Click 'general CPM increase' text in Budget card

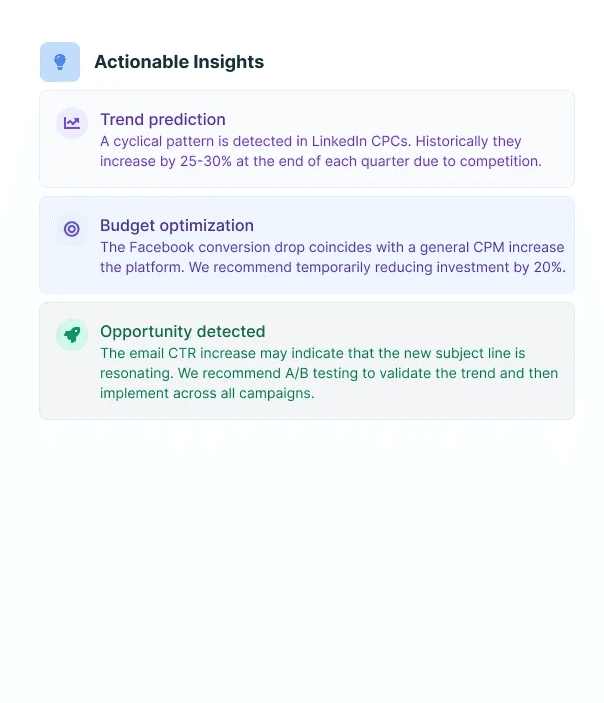[x=492, y=247]
